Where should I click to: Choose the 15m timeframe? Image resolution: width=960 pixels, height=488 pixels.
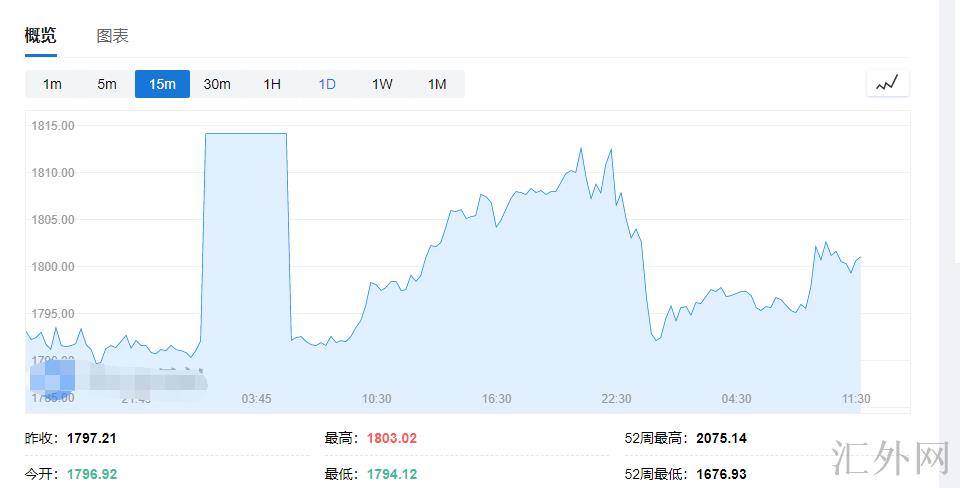pyautogui.click(x=162, y=84)
